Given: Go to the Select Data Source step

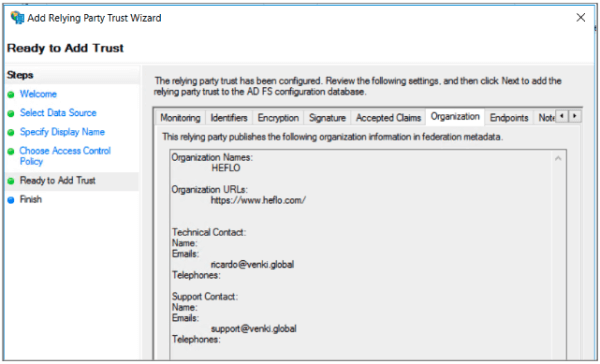Looking at the screenshot, I should [x=58, y=113].
